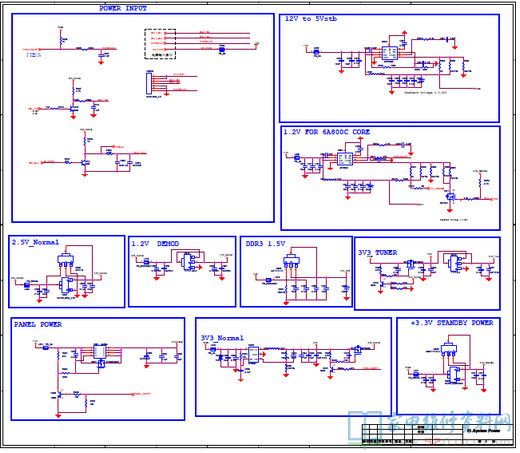Click the switching IC in 3V3_Normal block
This screenshot has height=453, width=520.
[x=253, y=355]
